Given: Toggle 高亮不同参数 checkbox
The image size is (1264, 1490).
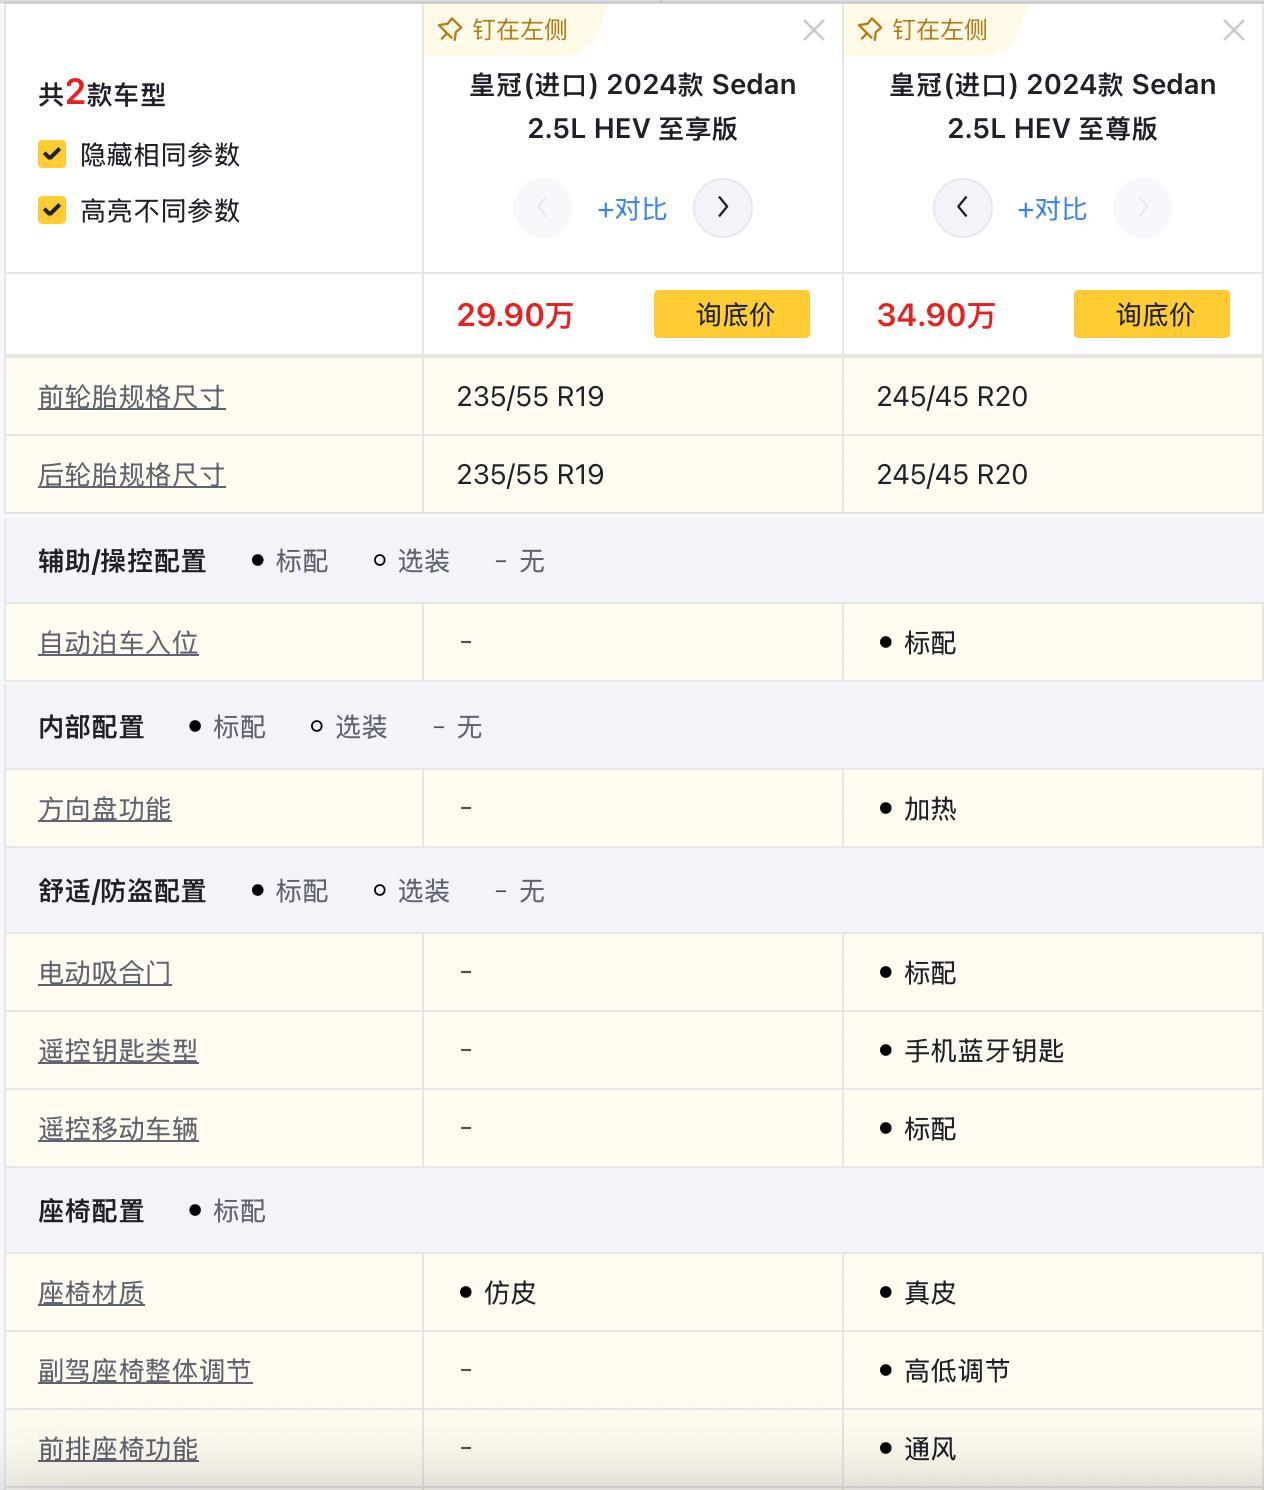Looking at the screenshot, I should (x=52, y=210).
